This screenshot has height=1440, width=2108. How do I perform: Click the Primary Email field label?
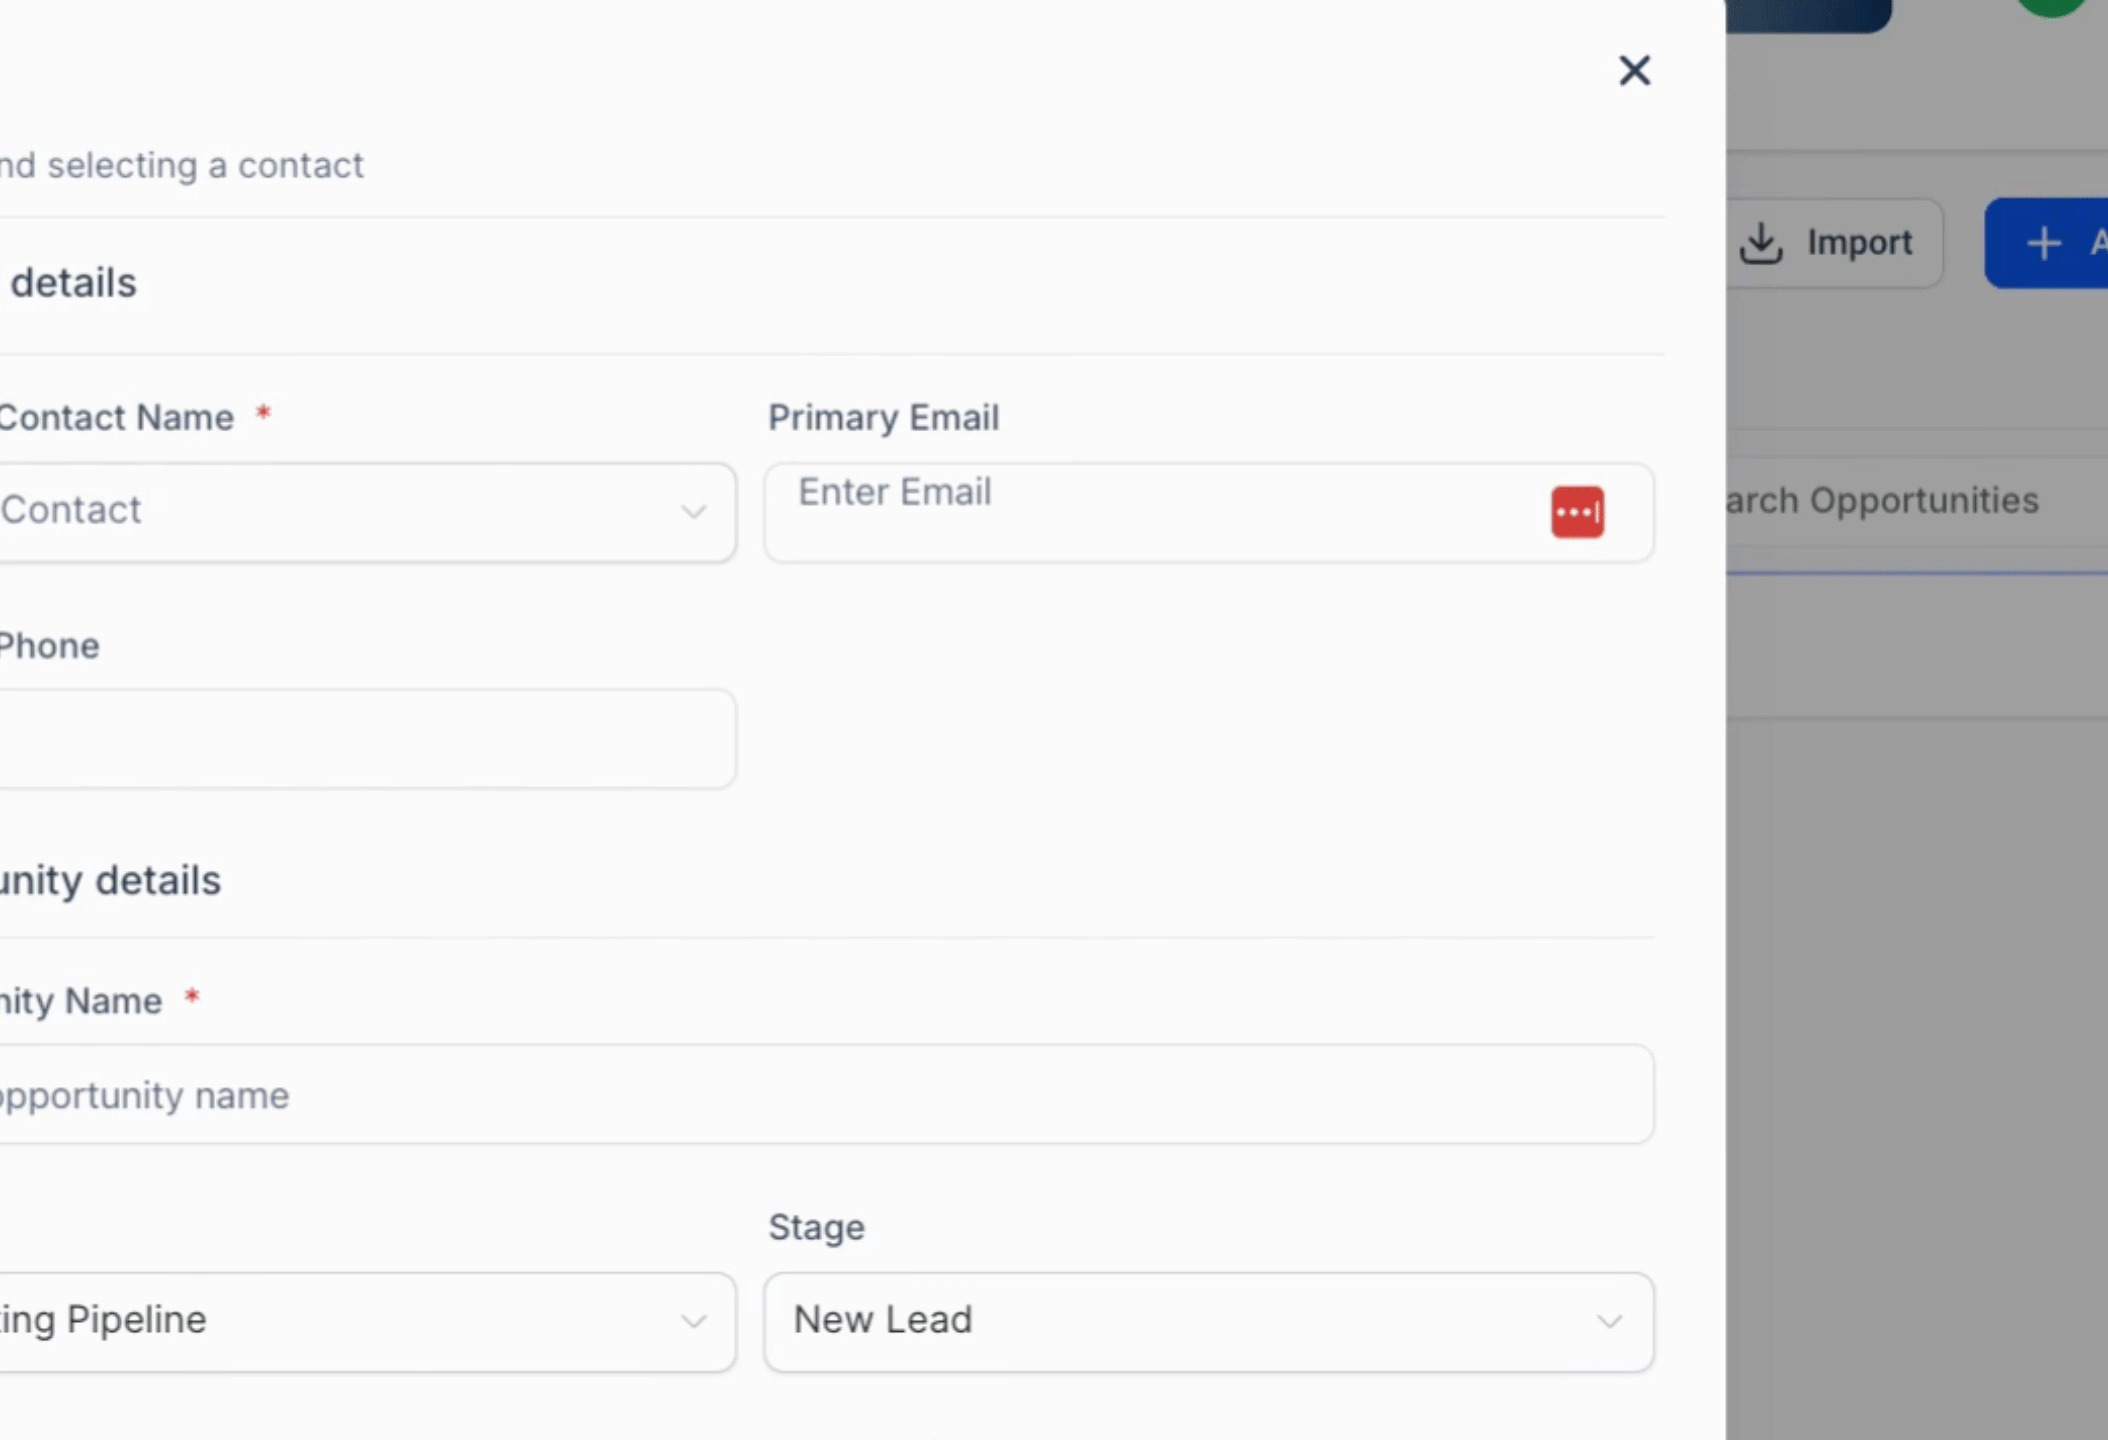tap(883, 418)
